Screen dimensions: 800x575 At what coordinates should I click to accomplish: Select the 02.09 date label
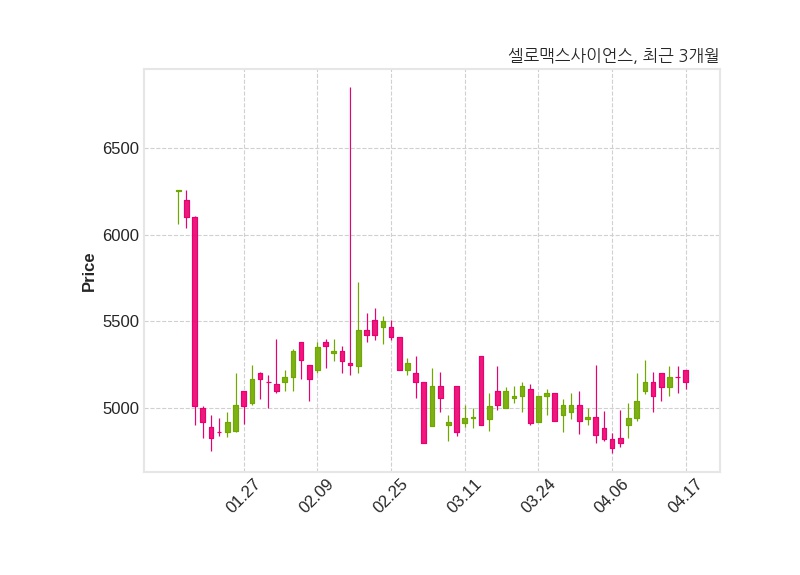click(315, 497)
